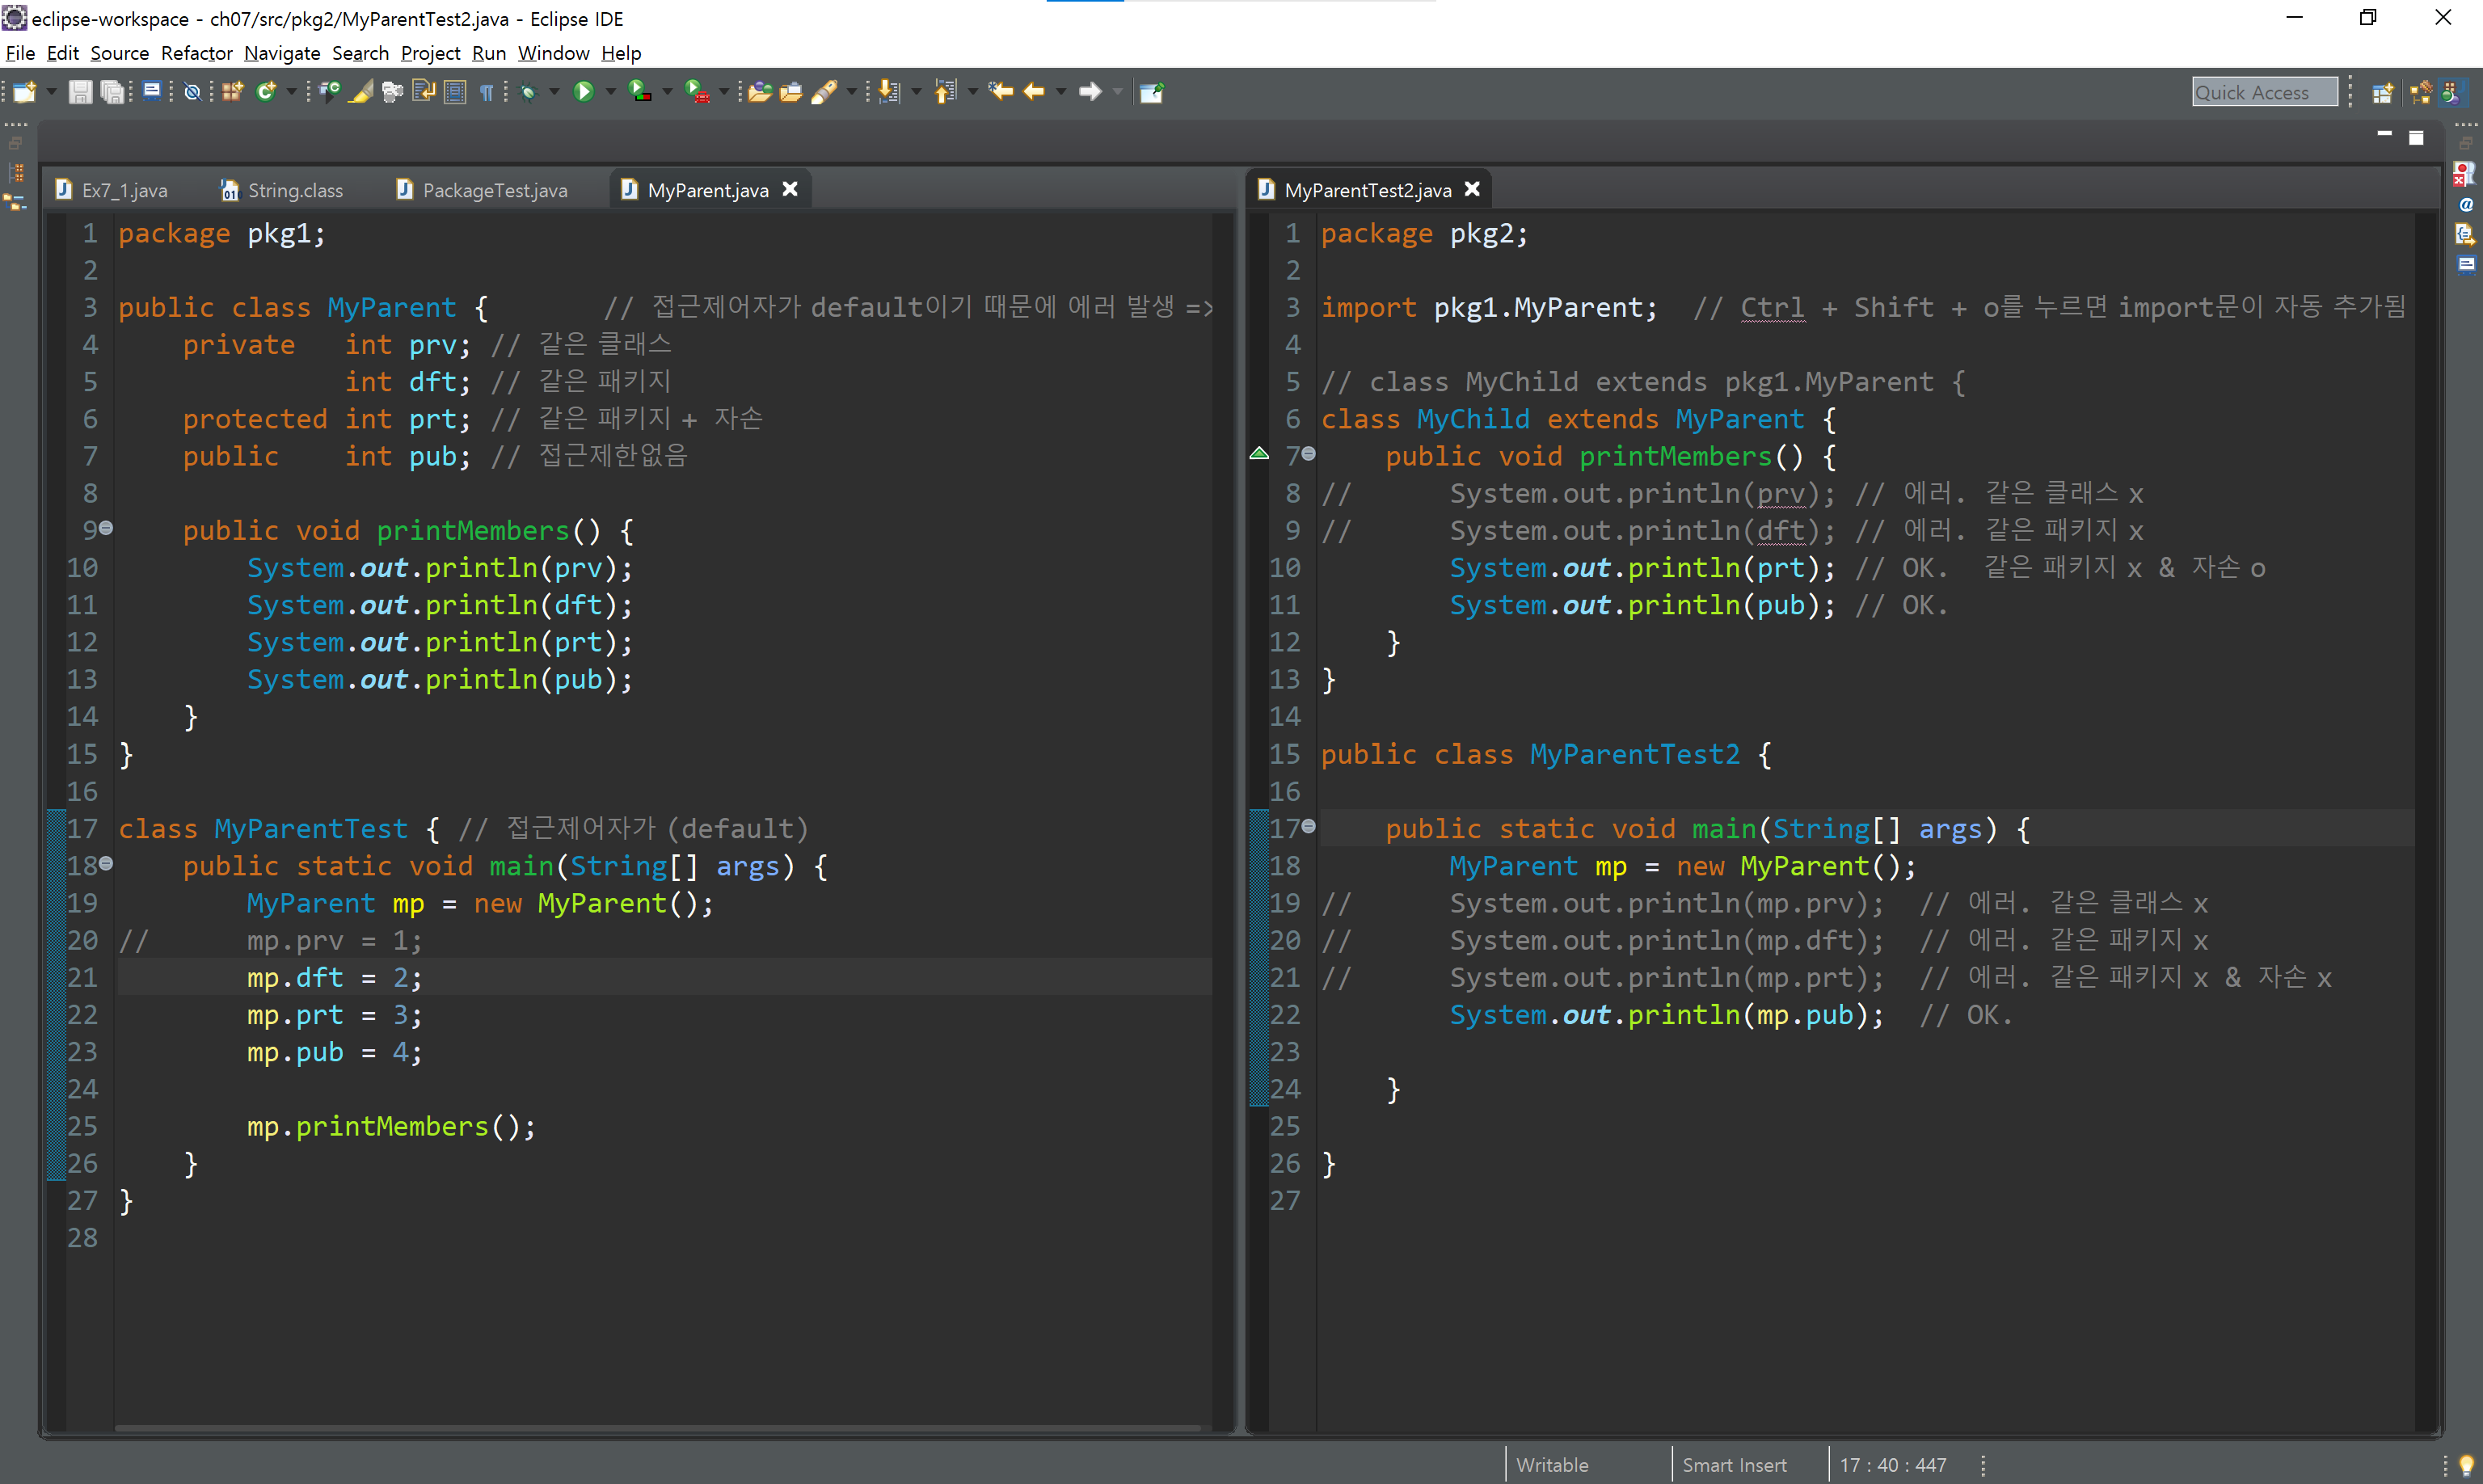Close the MyParentTest2.java tab
This screenshot has width=2483, height=1484.
(x=1472, y=189)
